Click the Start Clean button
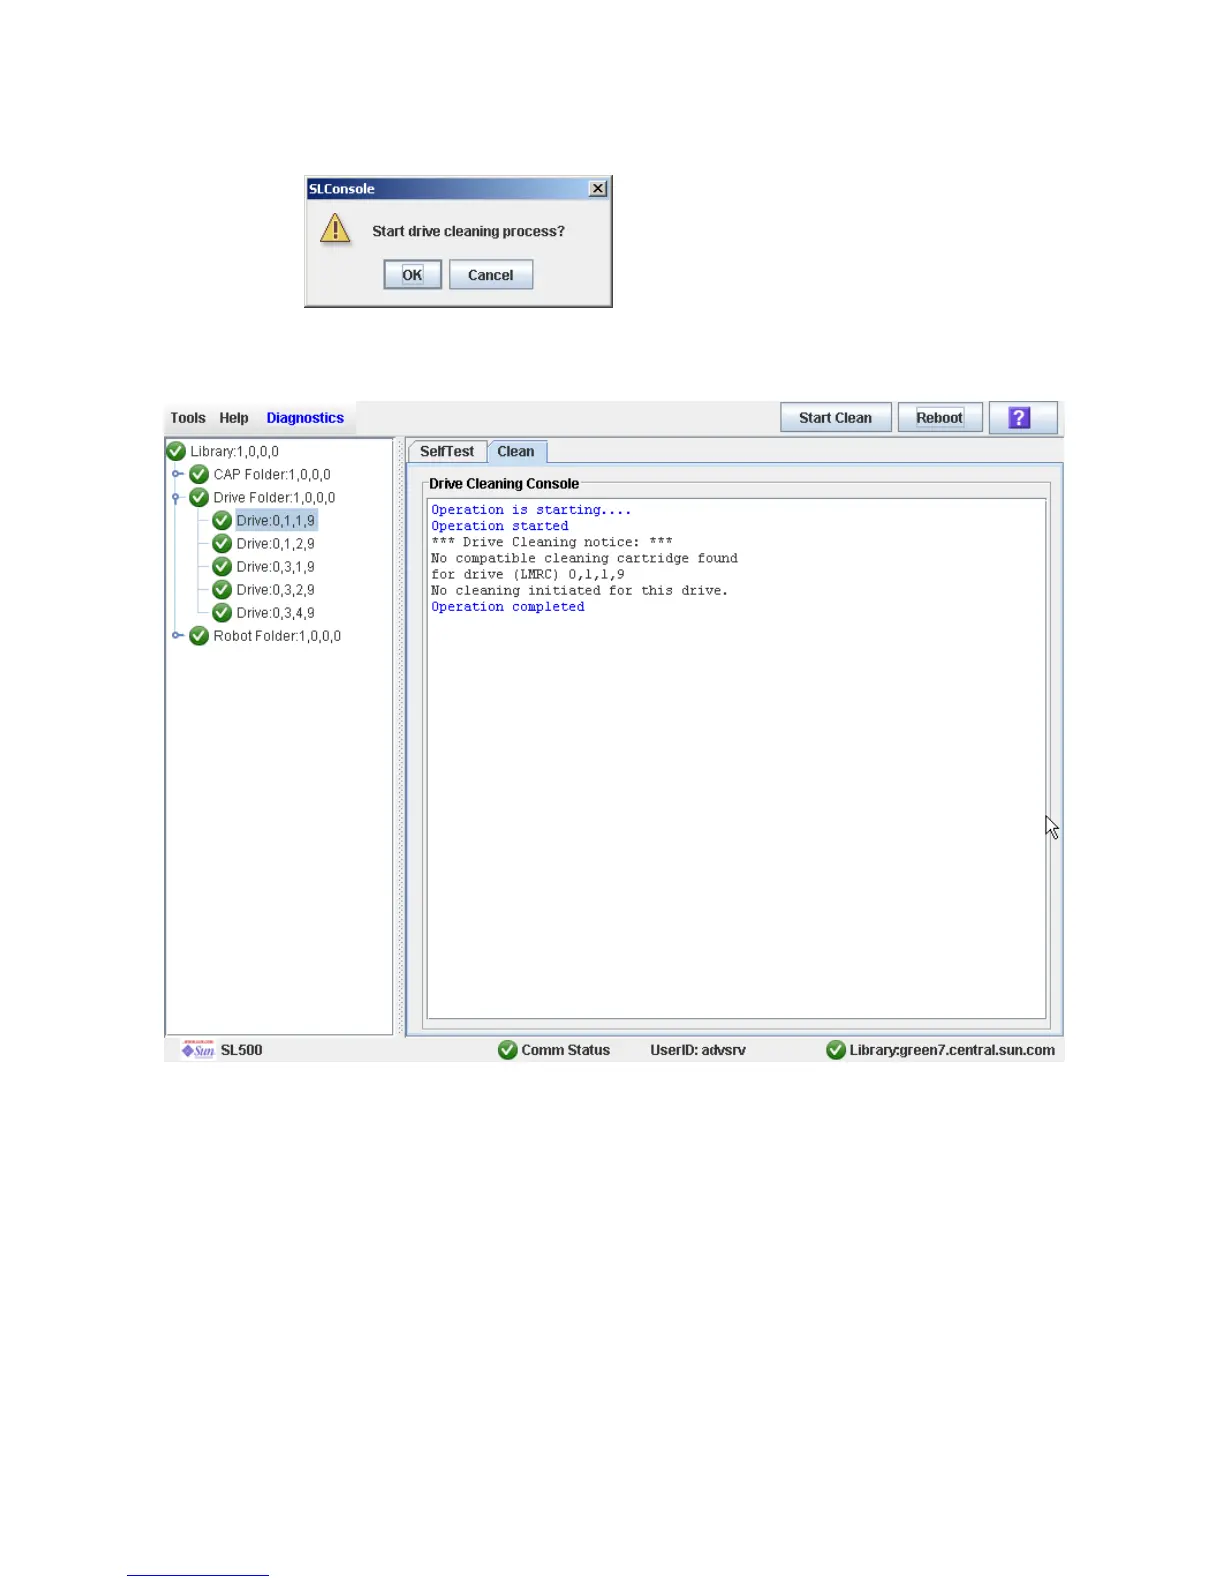1224x1584 pixels. (x=835, y=418)
